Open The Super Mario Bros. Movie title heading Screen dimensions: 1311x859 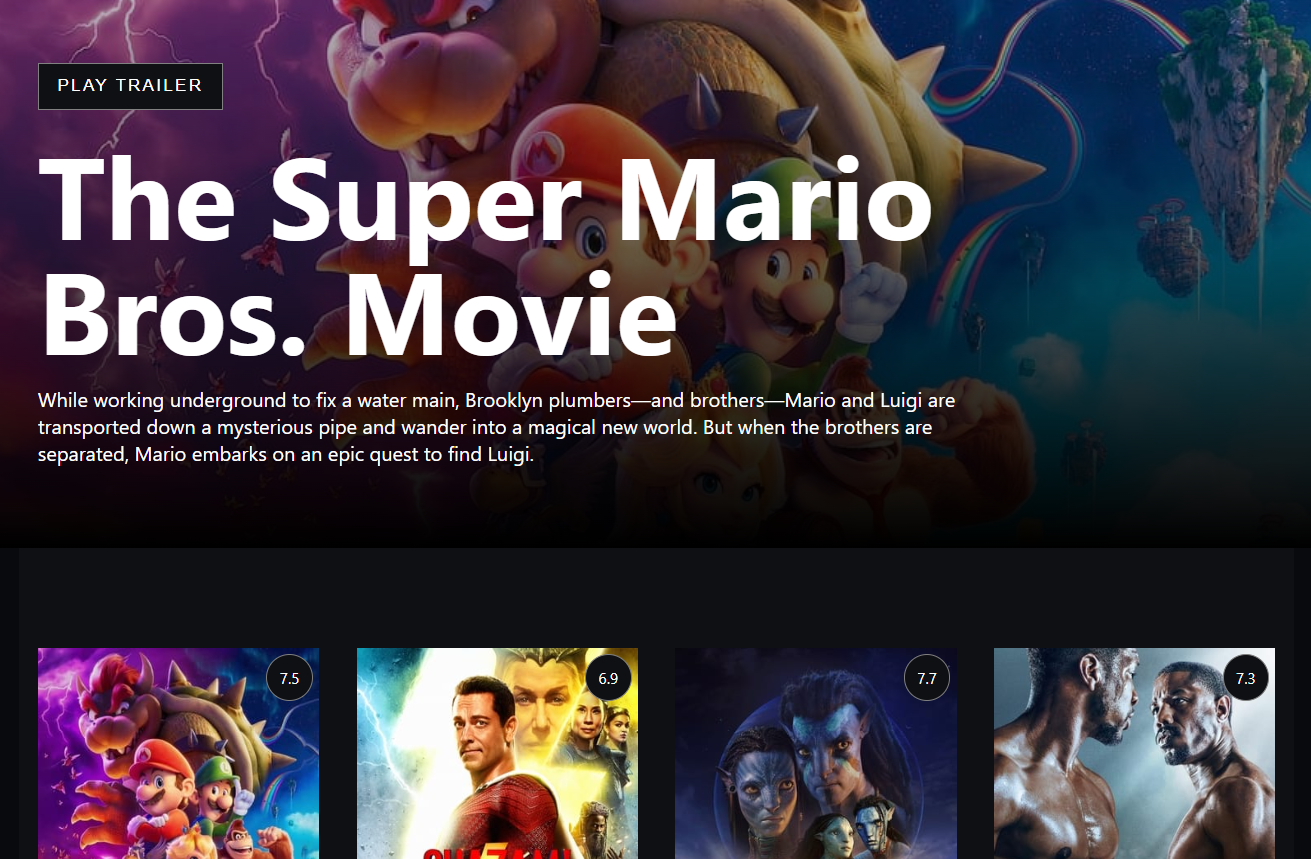pos(486,257)
